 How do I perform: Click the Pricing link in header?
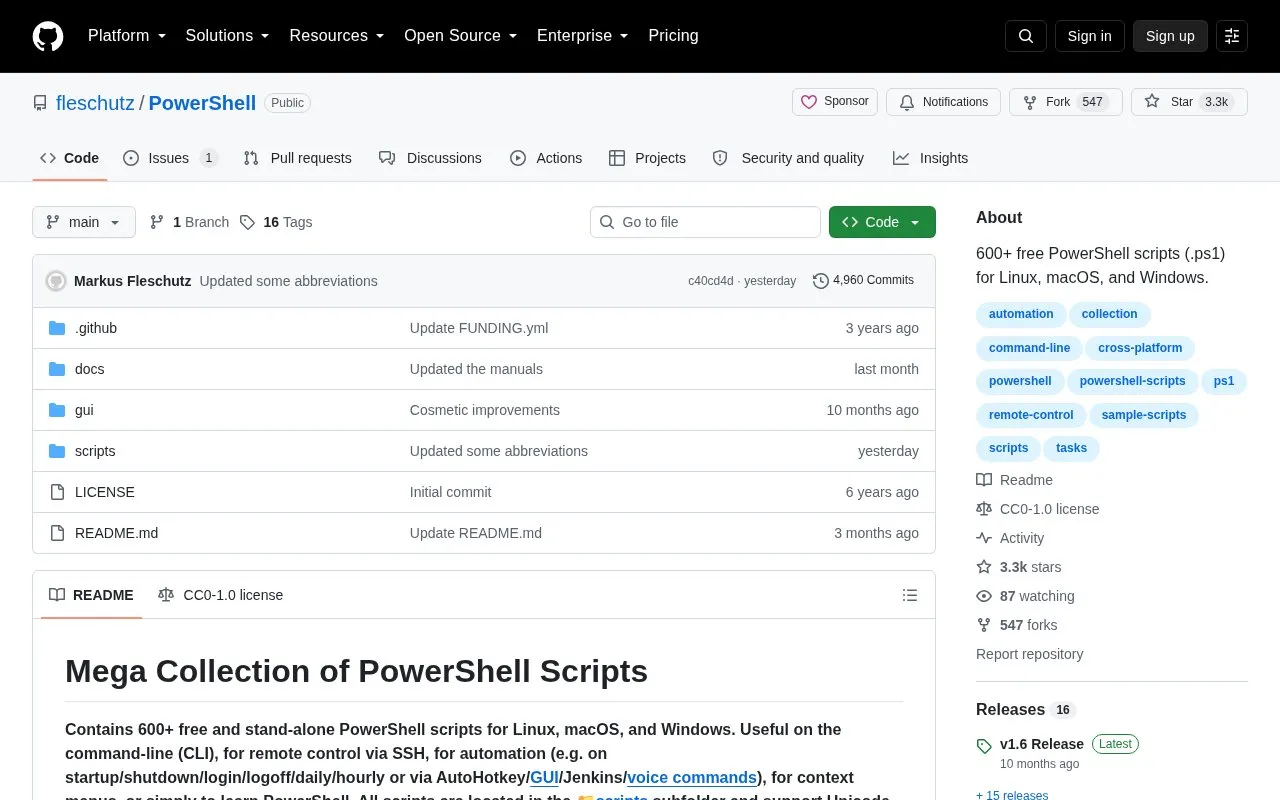coord(673,36)
